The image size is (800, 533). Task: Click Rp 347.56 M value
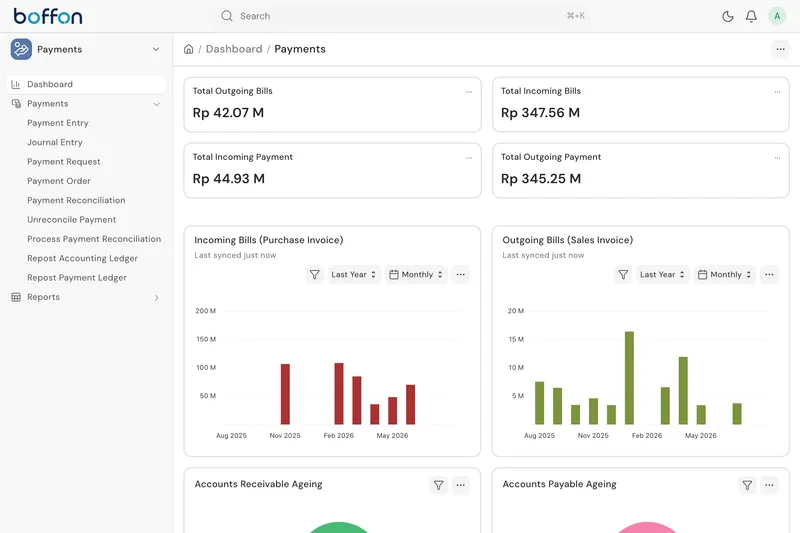540,113
